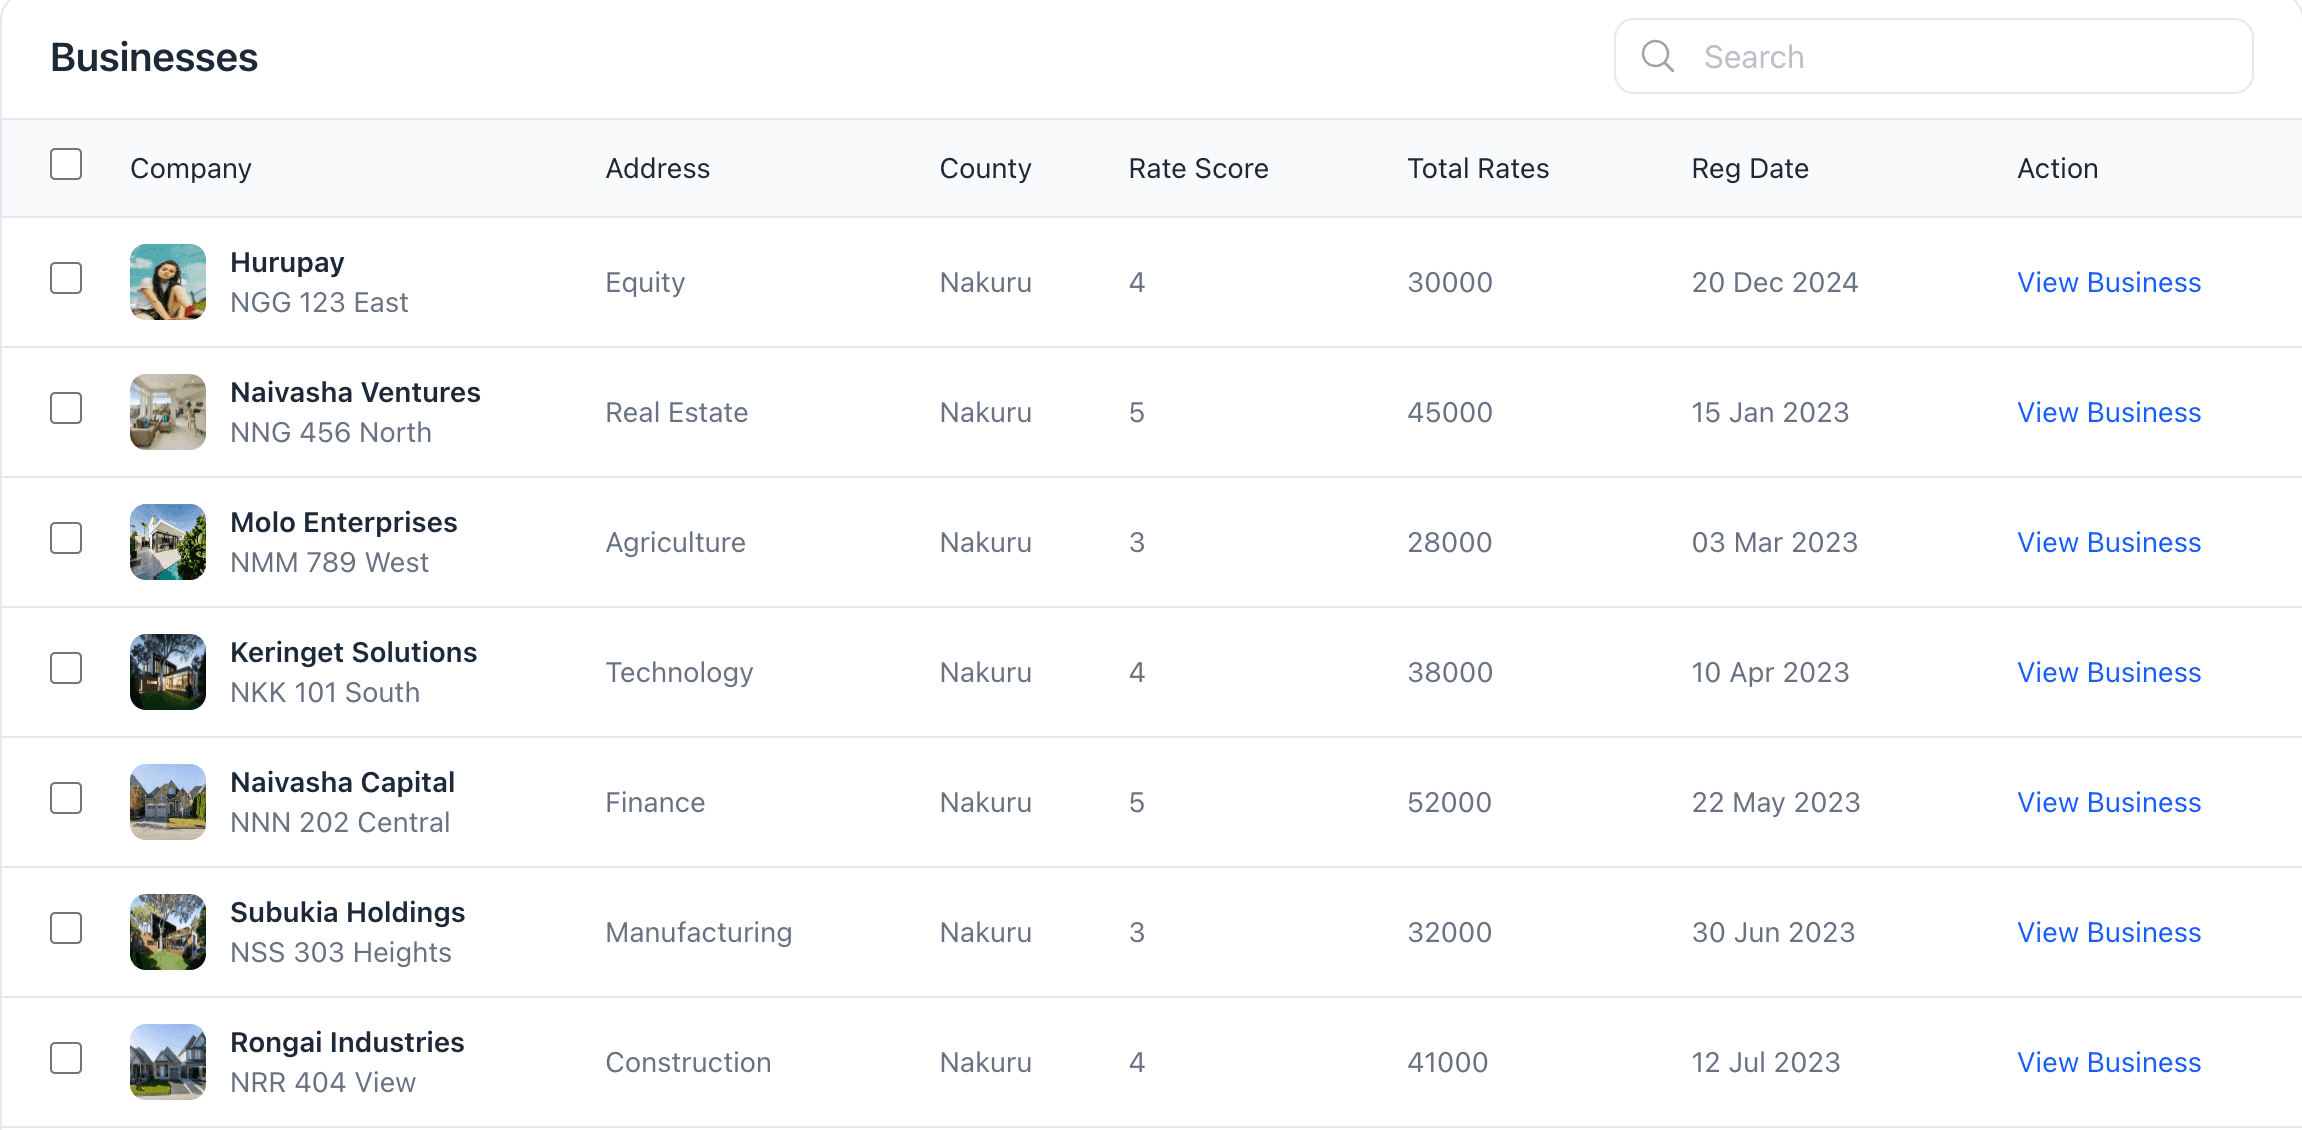Click total rates value 30000
The width and height of the screenshot is (2302, 1130).
[1450, 282]
